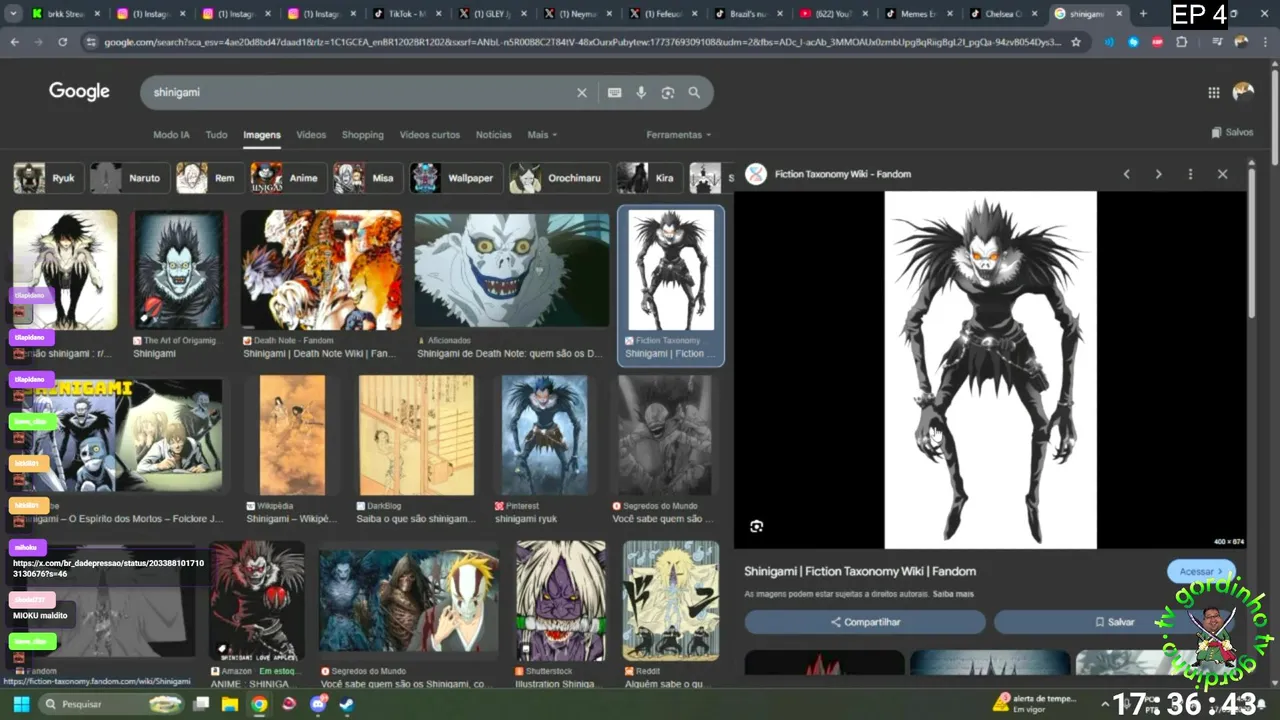The width and height of the screenshot is (1280, 720).
Task: Clear the search box with the X icon
Action: tap(582, 92)
